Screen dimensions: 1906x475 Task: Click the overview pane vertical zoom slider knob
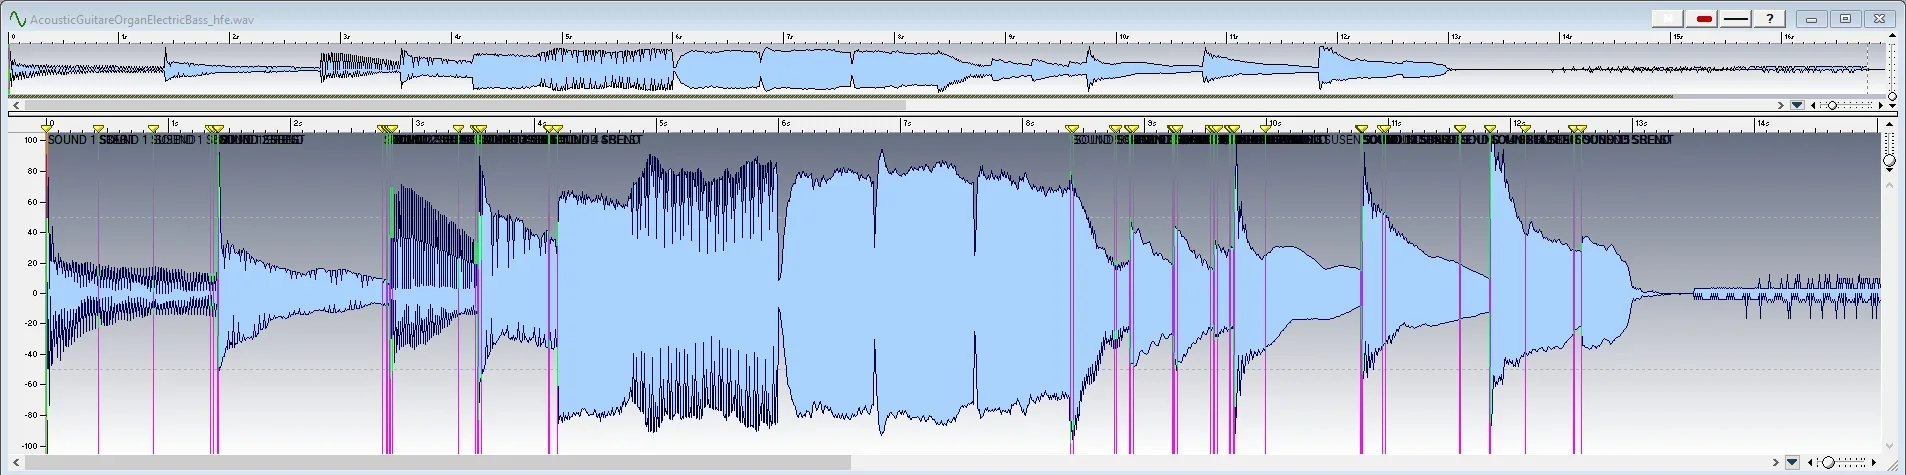[1892, 96]
